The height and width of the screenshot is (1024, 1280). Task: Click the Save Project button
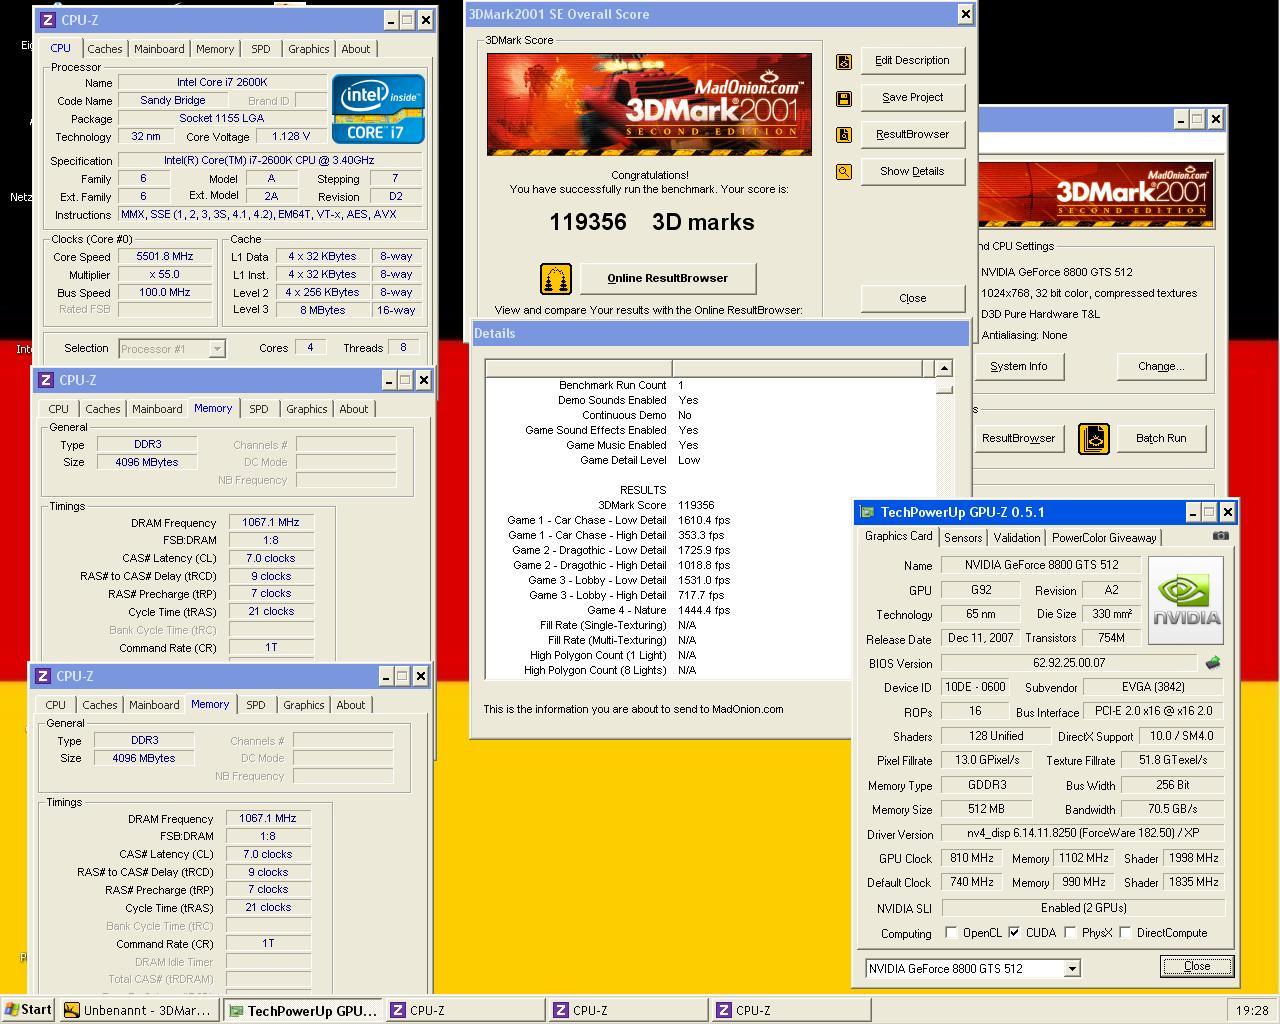pos(912,97)
